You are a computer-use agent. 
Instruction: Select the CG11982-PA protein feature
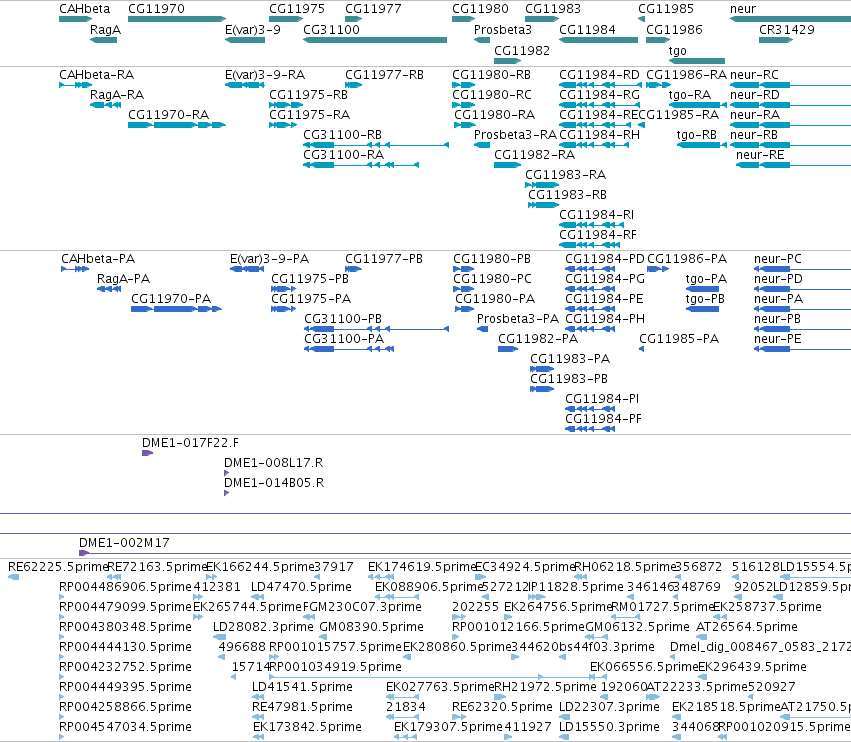coord(508,349)
